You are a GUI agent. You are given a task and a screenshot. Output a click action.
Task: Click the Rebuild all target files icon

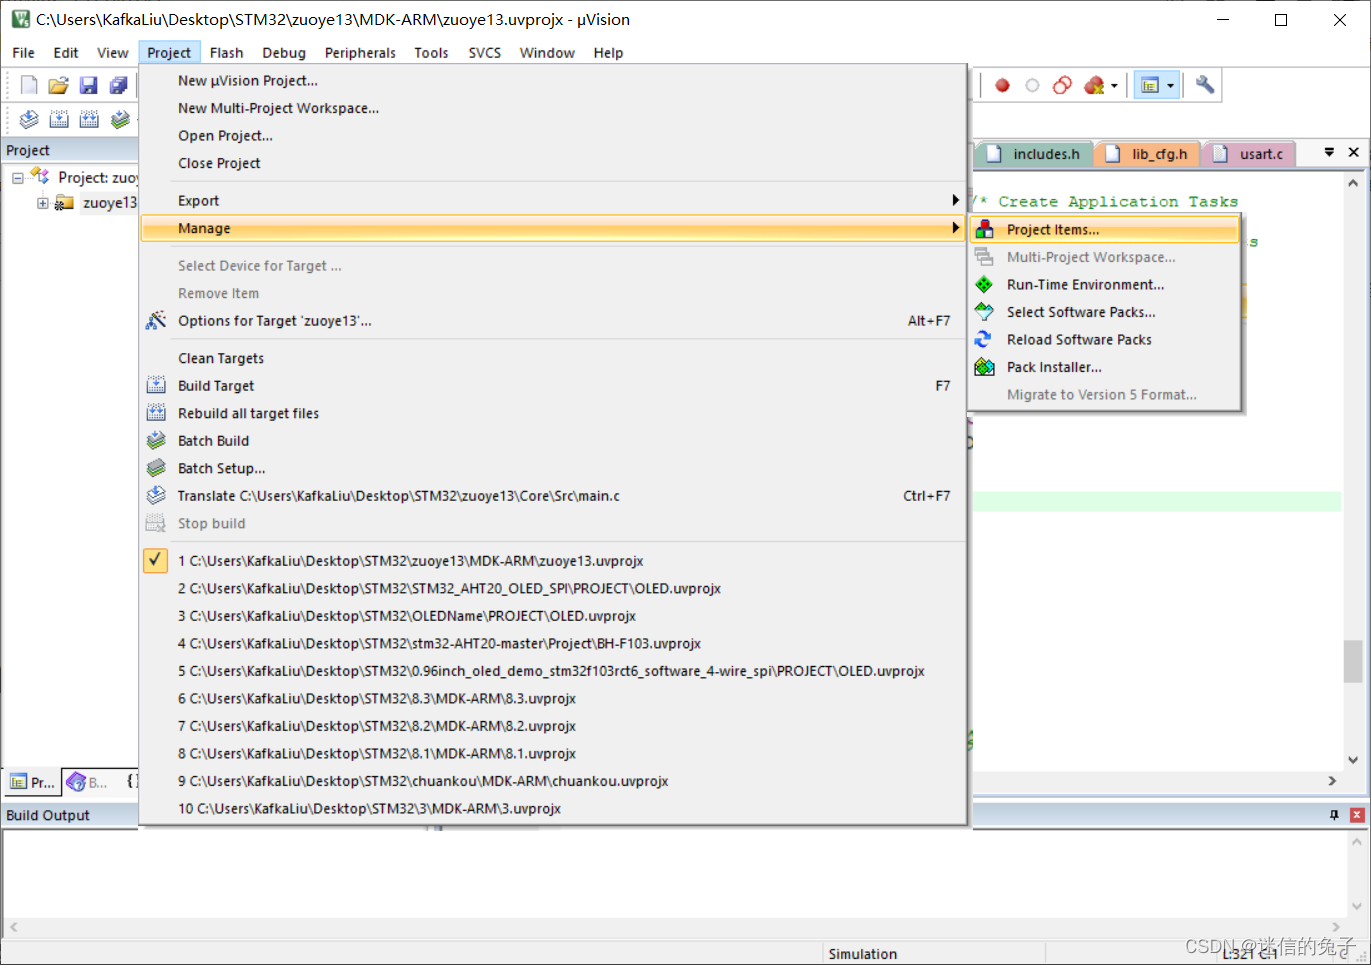coord(156,413)
